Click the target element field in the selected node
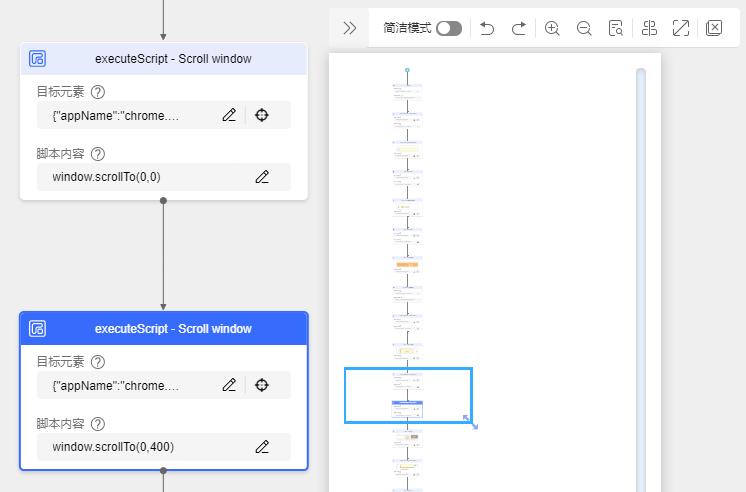 pyautogui.click(x=164, y=384)
